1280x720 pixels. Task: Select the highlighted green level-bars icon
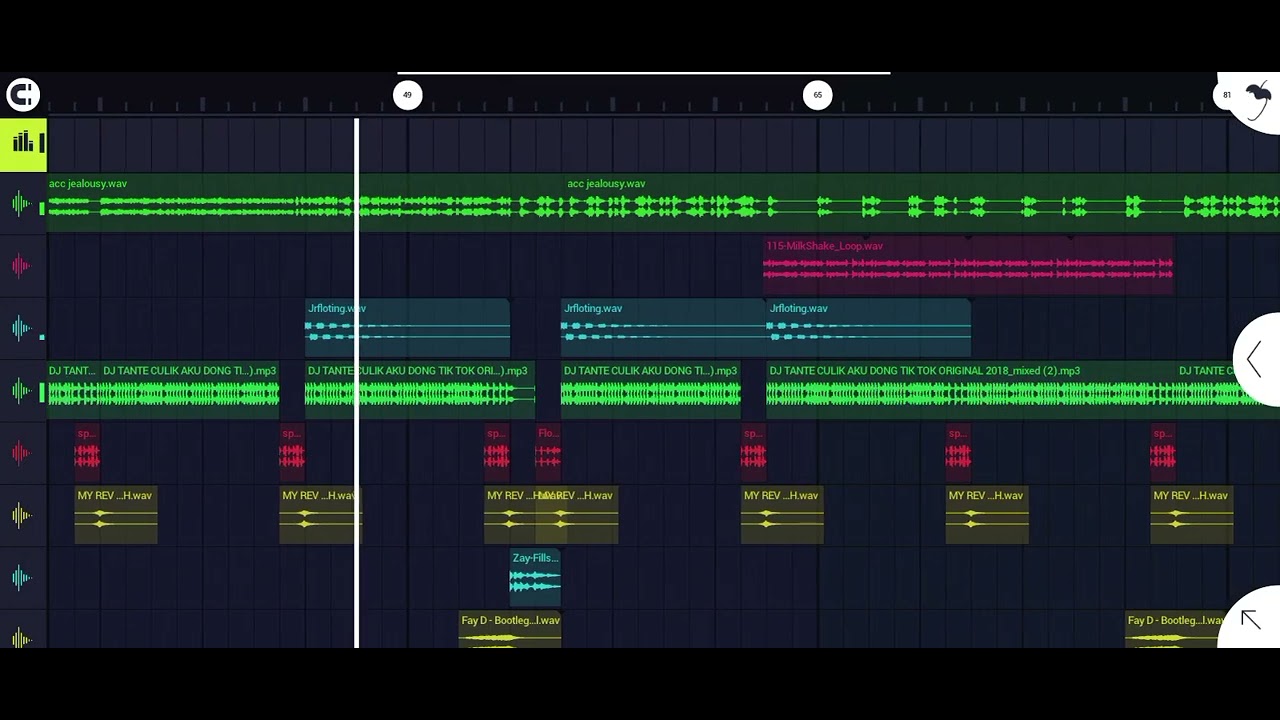23,144
